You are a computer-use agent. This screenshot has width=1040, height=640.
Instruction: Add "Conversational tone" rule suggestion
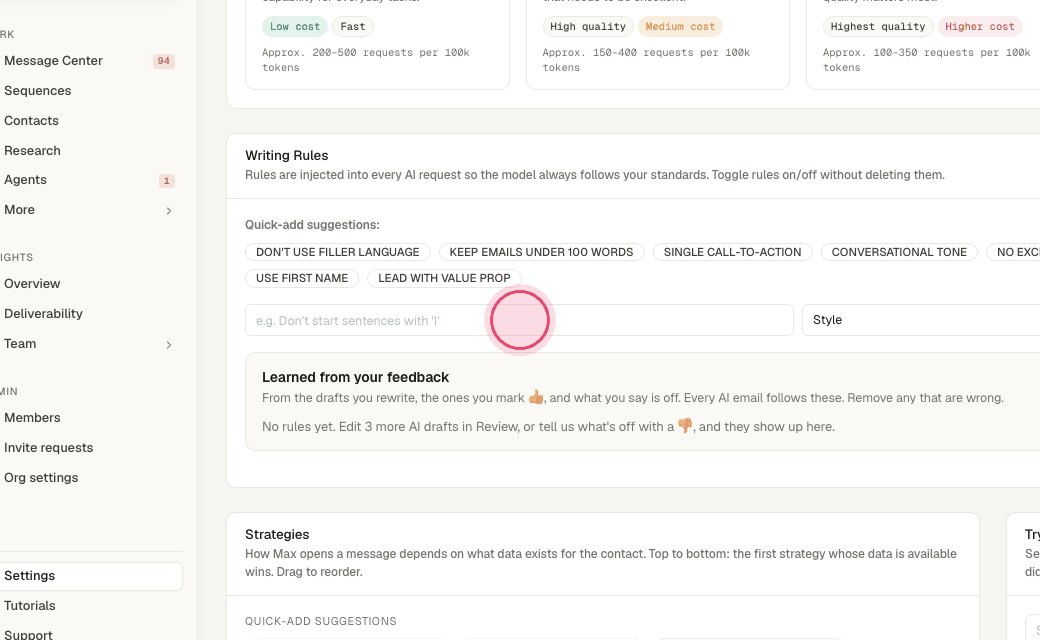coord(899,252)
